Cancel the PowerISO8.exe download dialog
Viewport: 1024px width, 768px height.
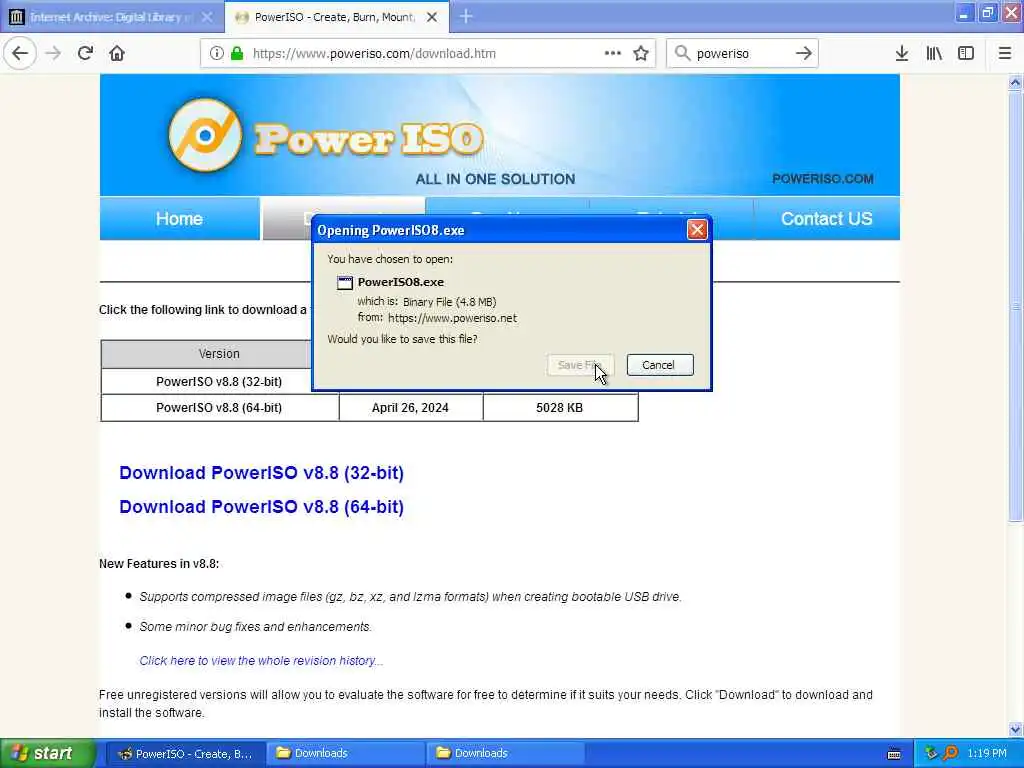point(660,365)
